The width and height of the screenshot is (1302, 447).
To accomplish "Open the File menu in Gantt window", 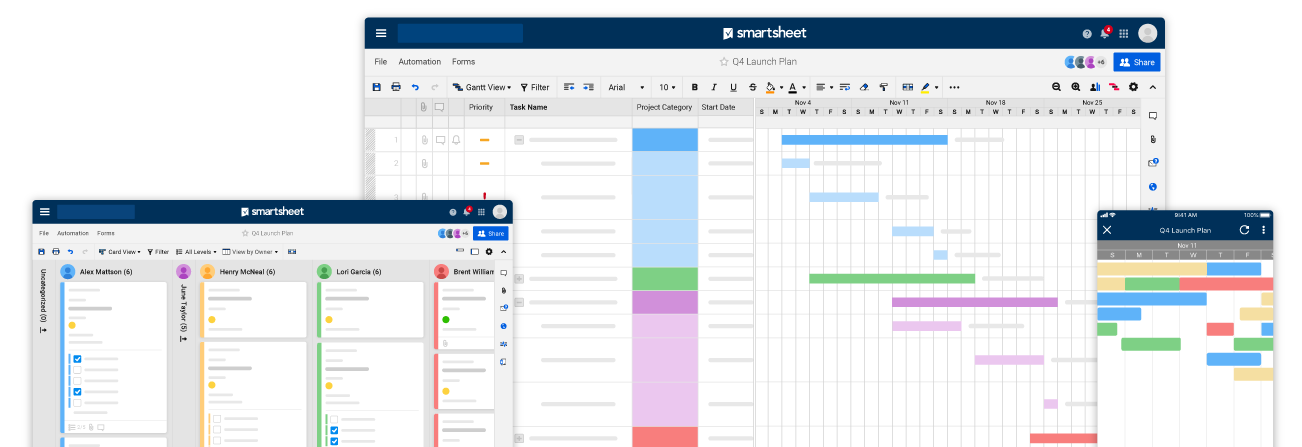I will point(380,62).
